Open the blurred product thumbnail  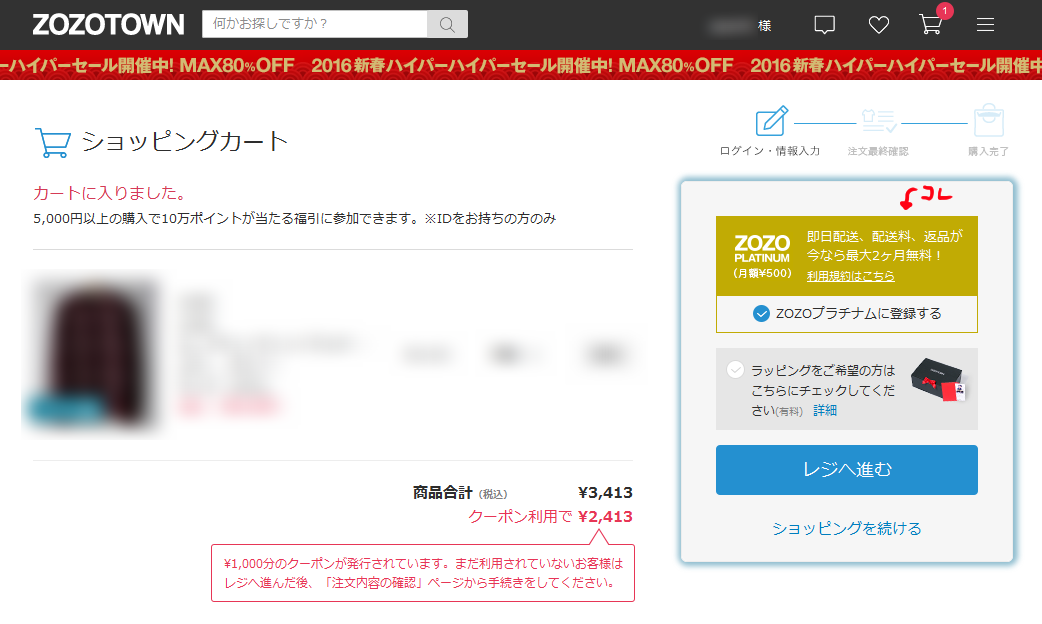tap(93, 354)
